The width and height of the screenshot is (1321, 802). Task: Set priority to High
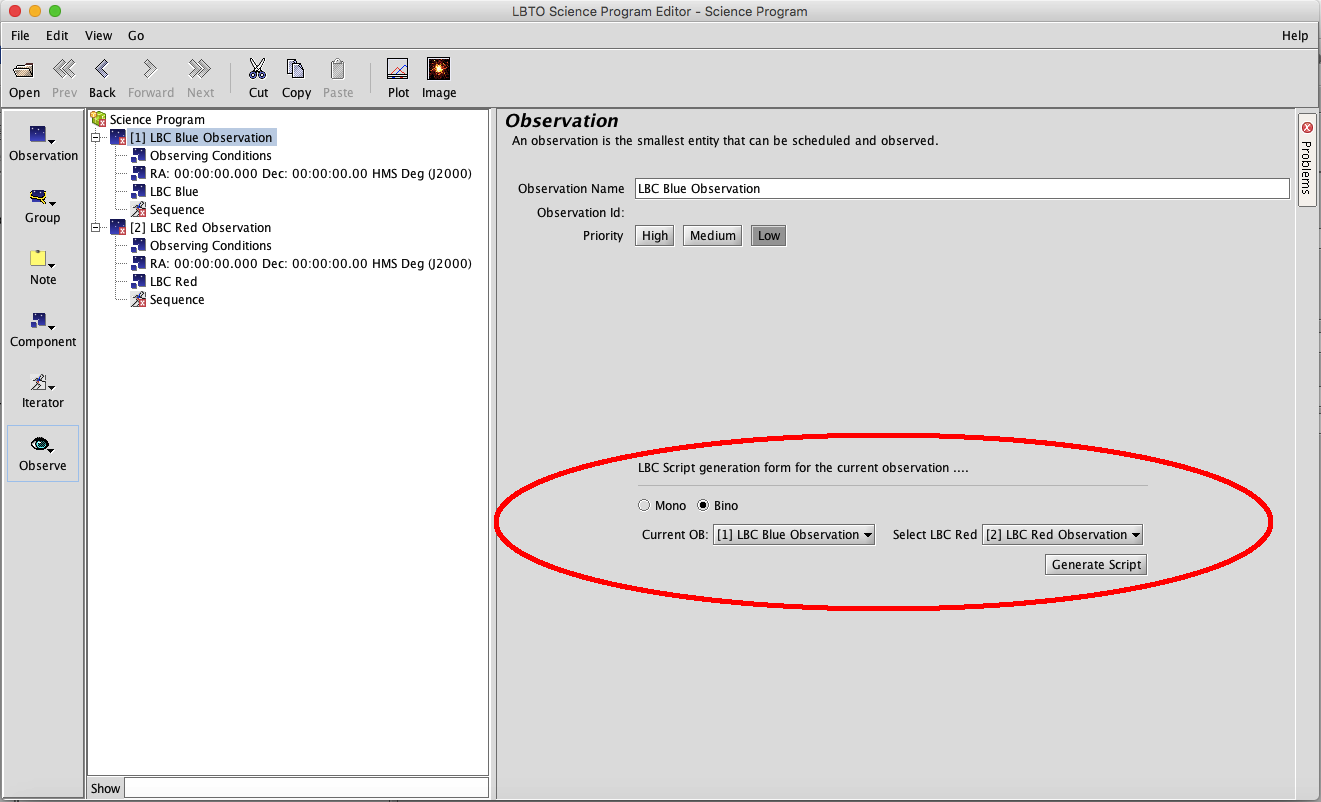click(655, 236)
